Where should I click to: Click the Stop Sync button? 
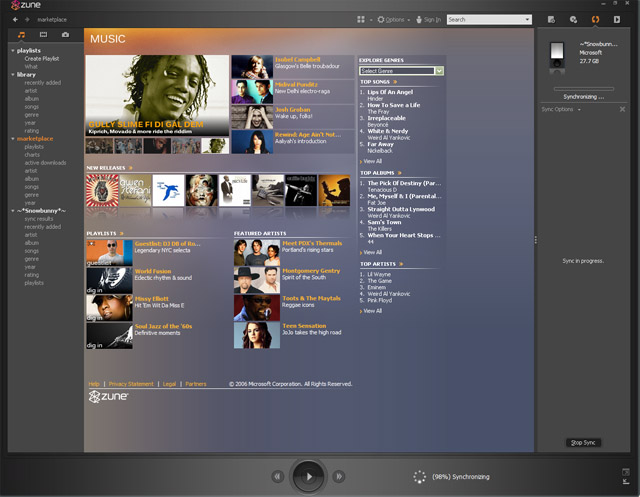(583, 443)
